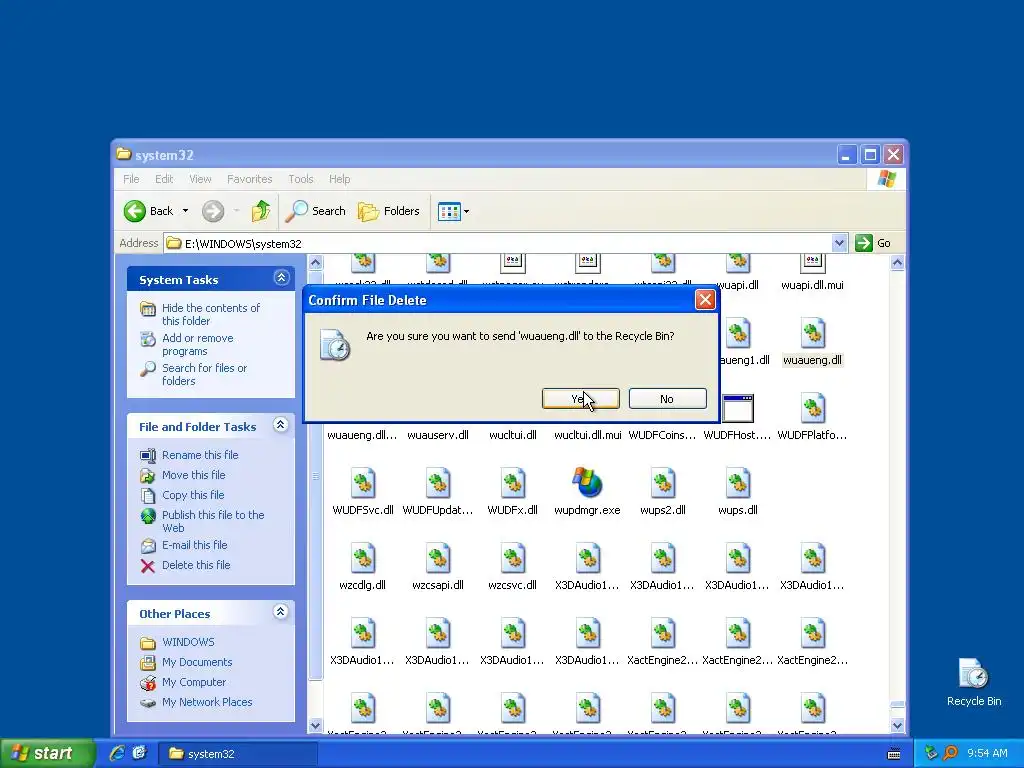
Task: Expand the address bar dropdown
Action: click(839, 244)
